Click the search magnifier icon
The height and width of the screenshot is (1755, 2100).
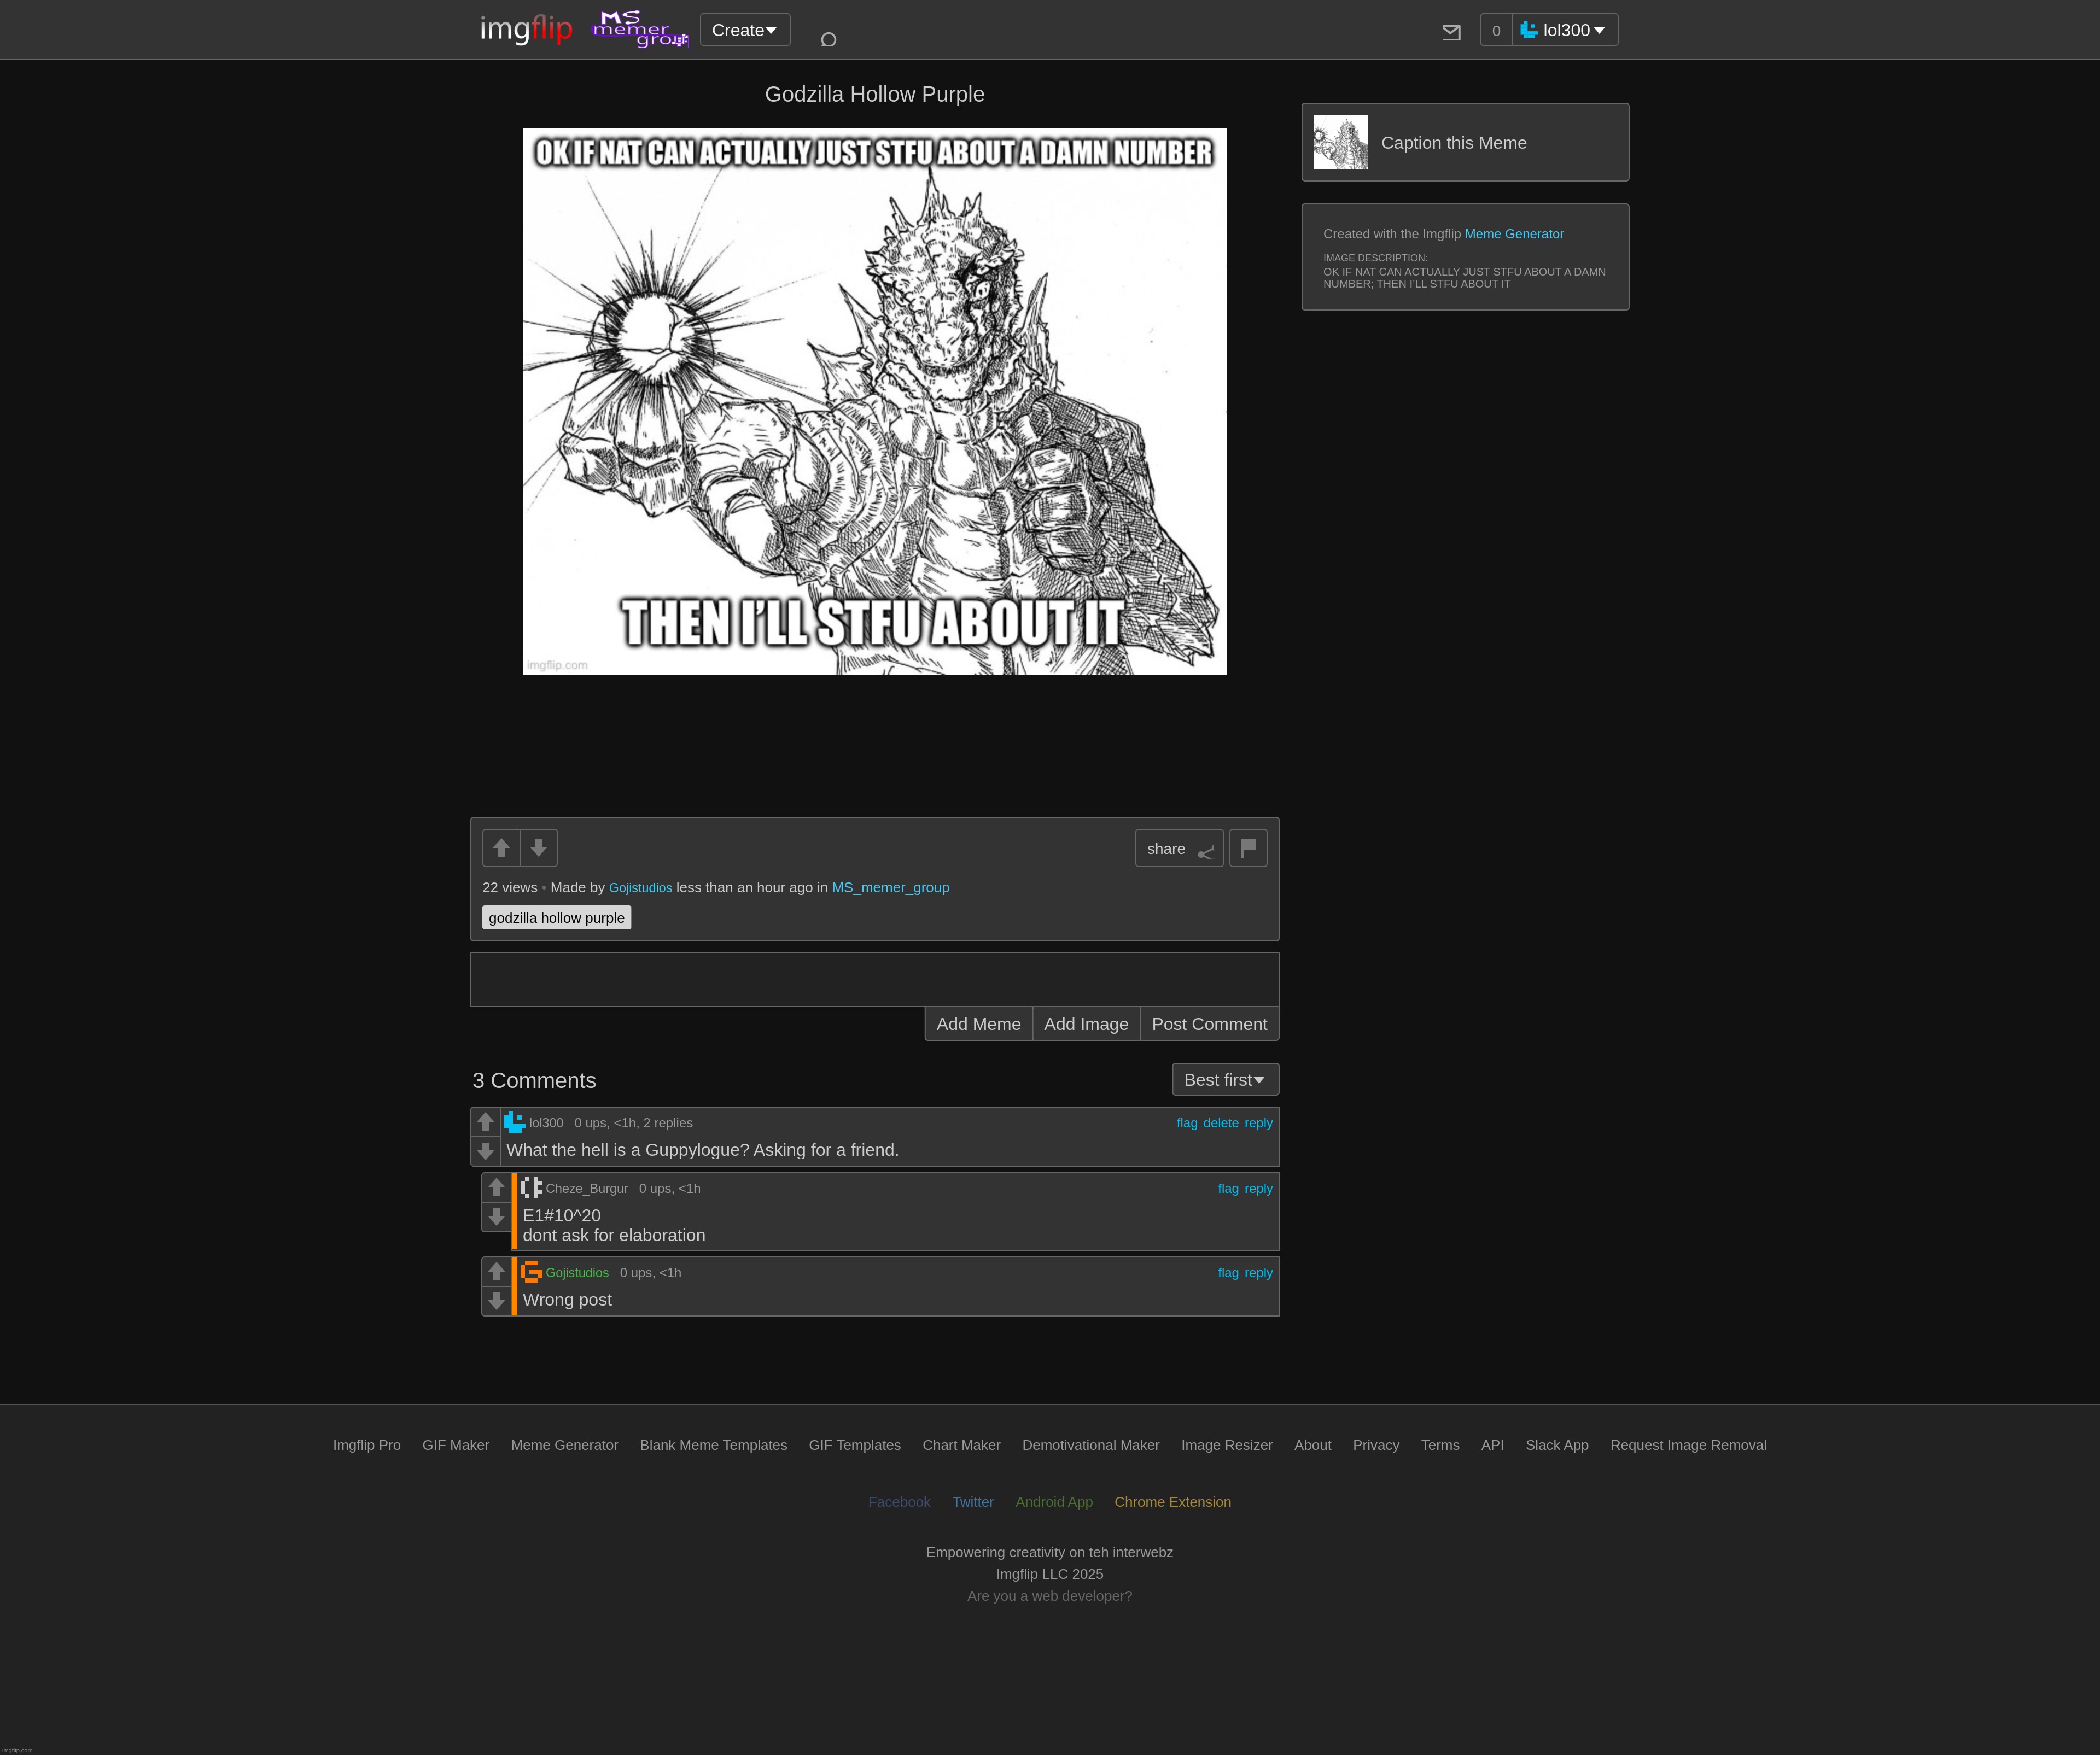[828, 39]
